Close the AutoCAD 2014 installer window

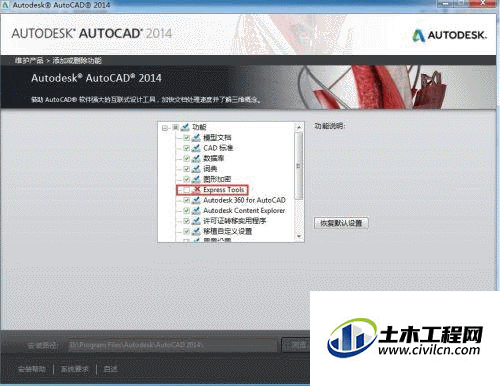(483, 4)
